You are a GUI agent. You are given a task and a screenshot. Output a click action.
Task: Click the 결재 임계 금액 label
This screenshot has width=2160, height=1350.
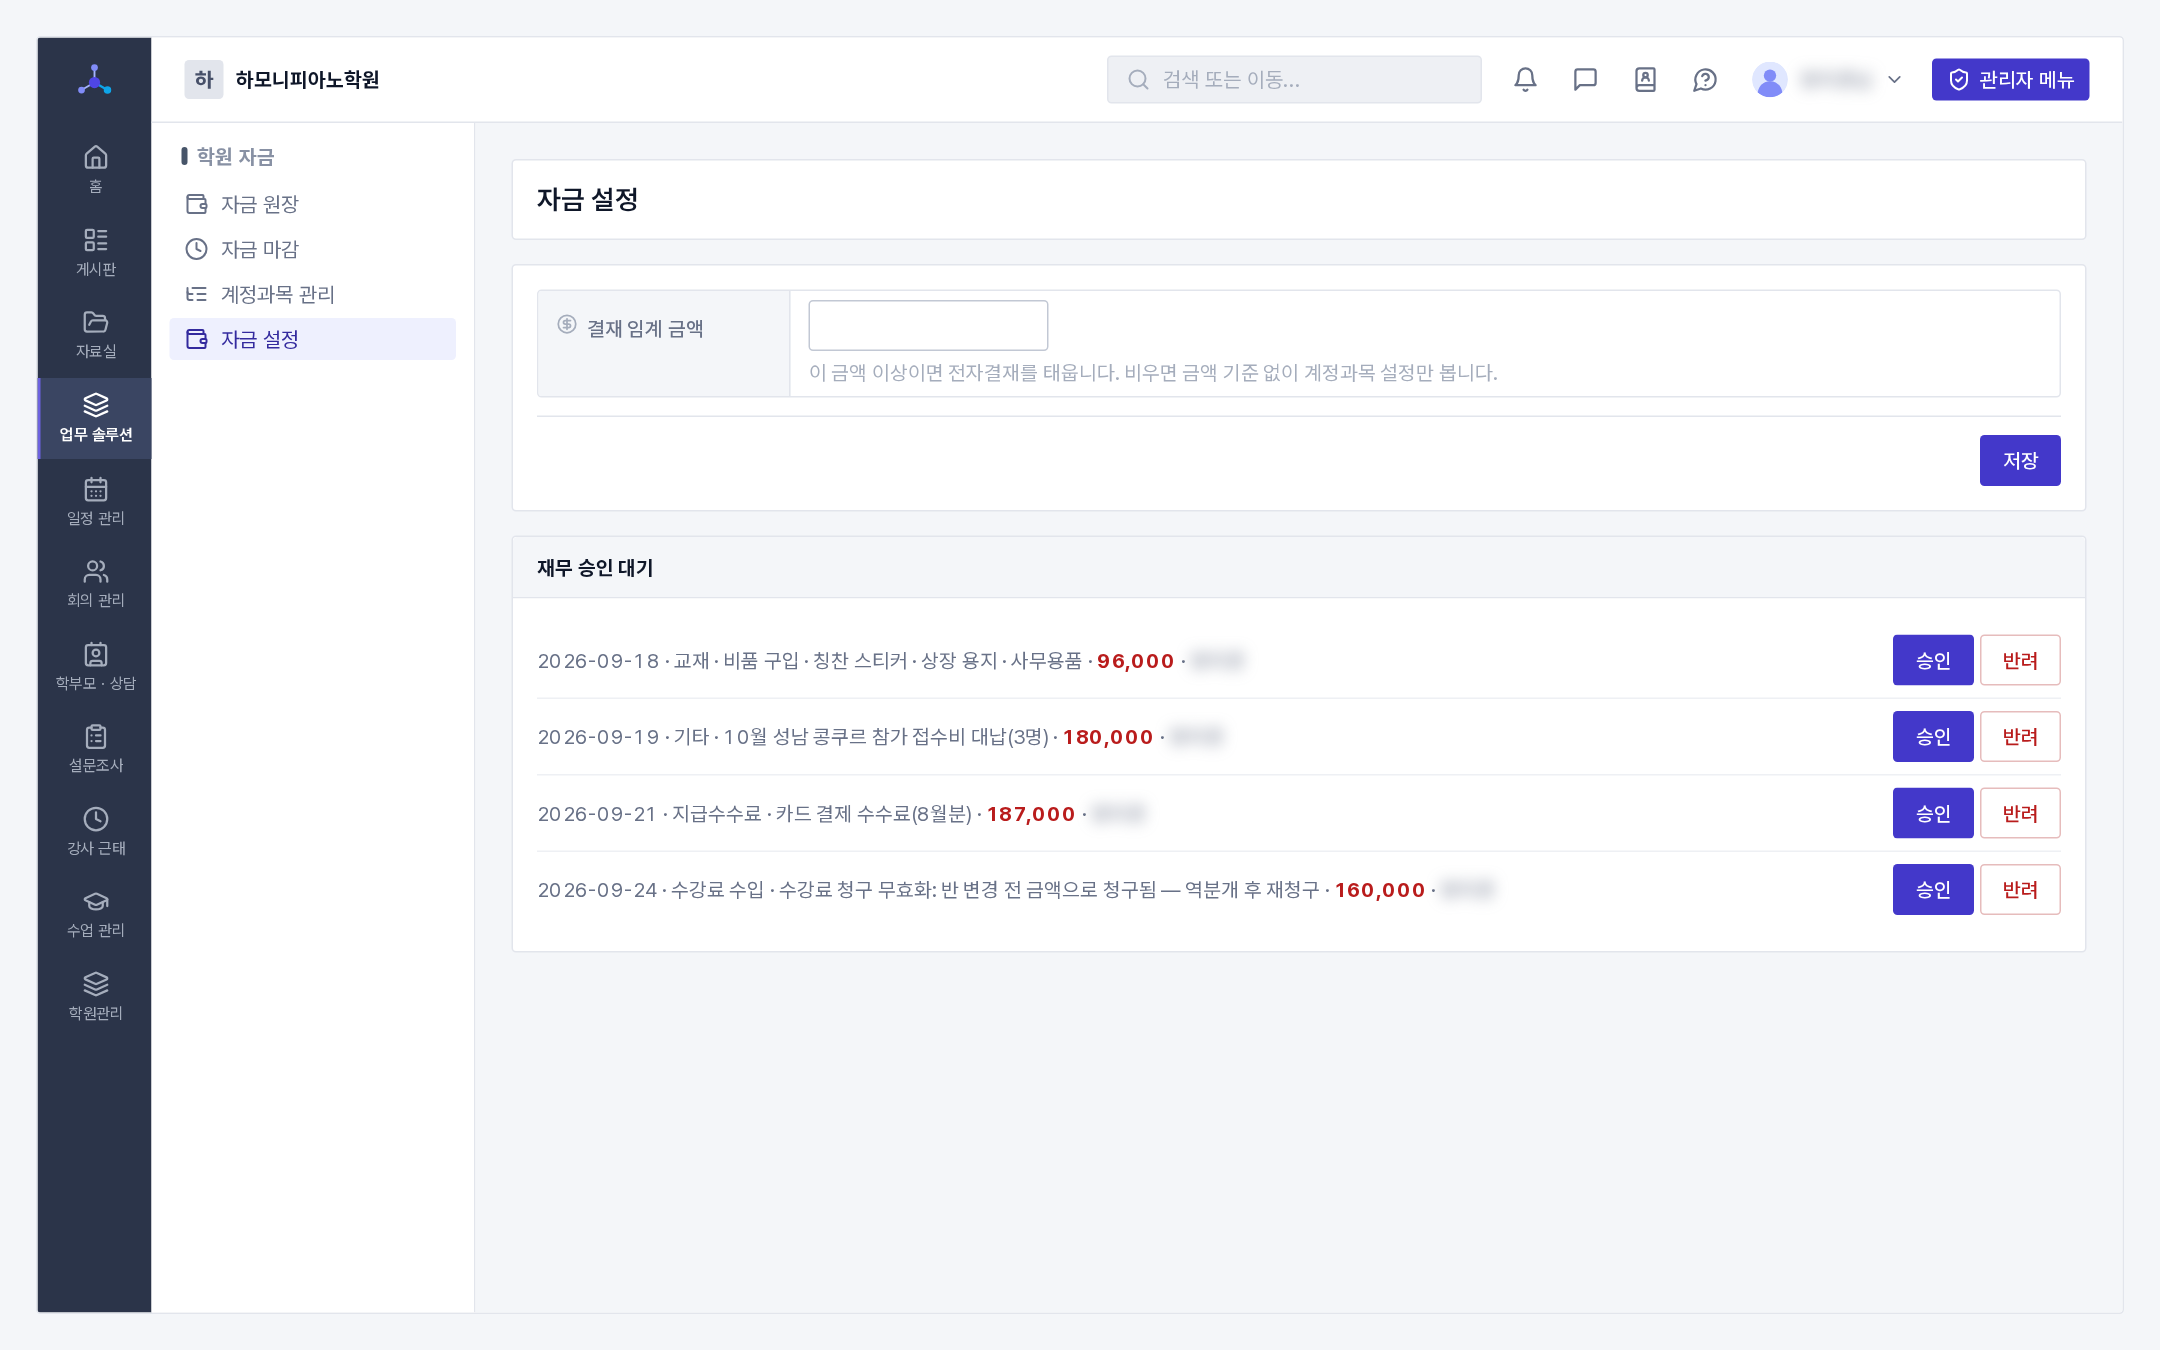[x=645, y=328]
